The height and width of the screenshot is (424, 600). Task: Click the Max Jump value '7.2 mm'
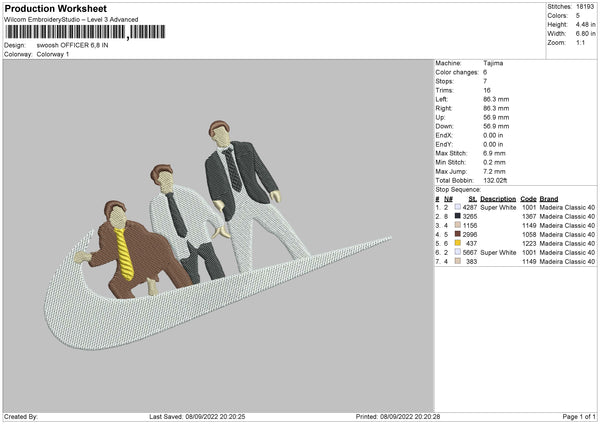tap(494, 171)
